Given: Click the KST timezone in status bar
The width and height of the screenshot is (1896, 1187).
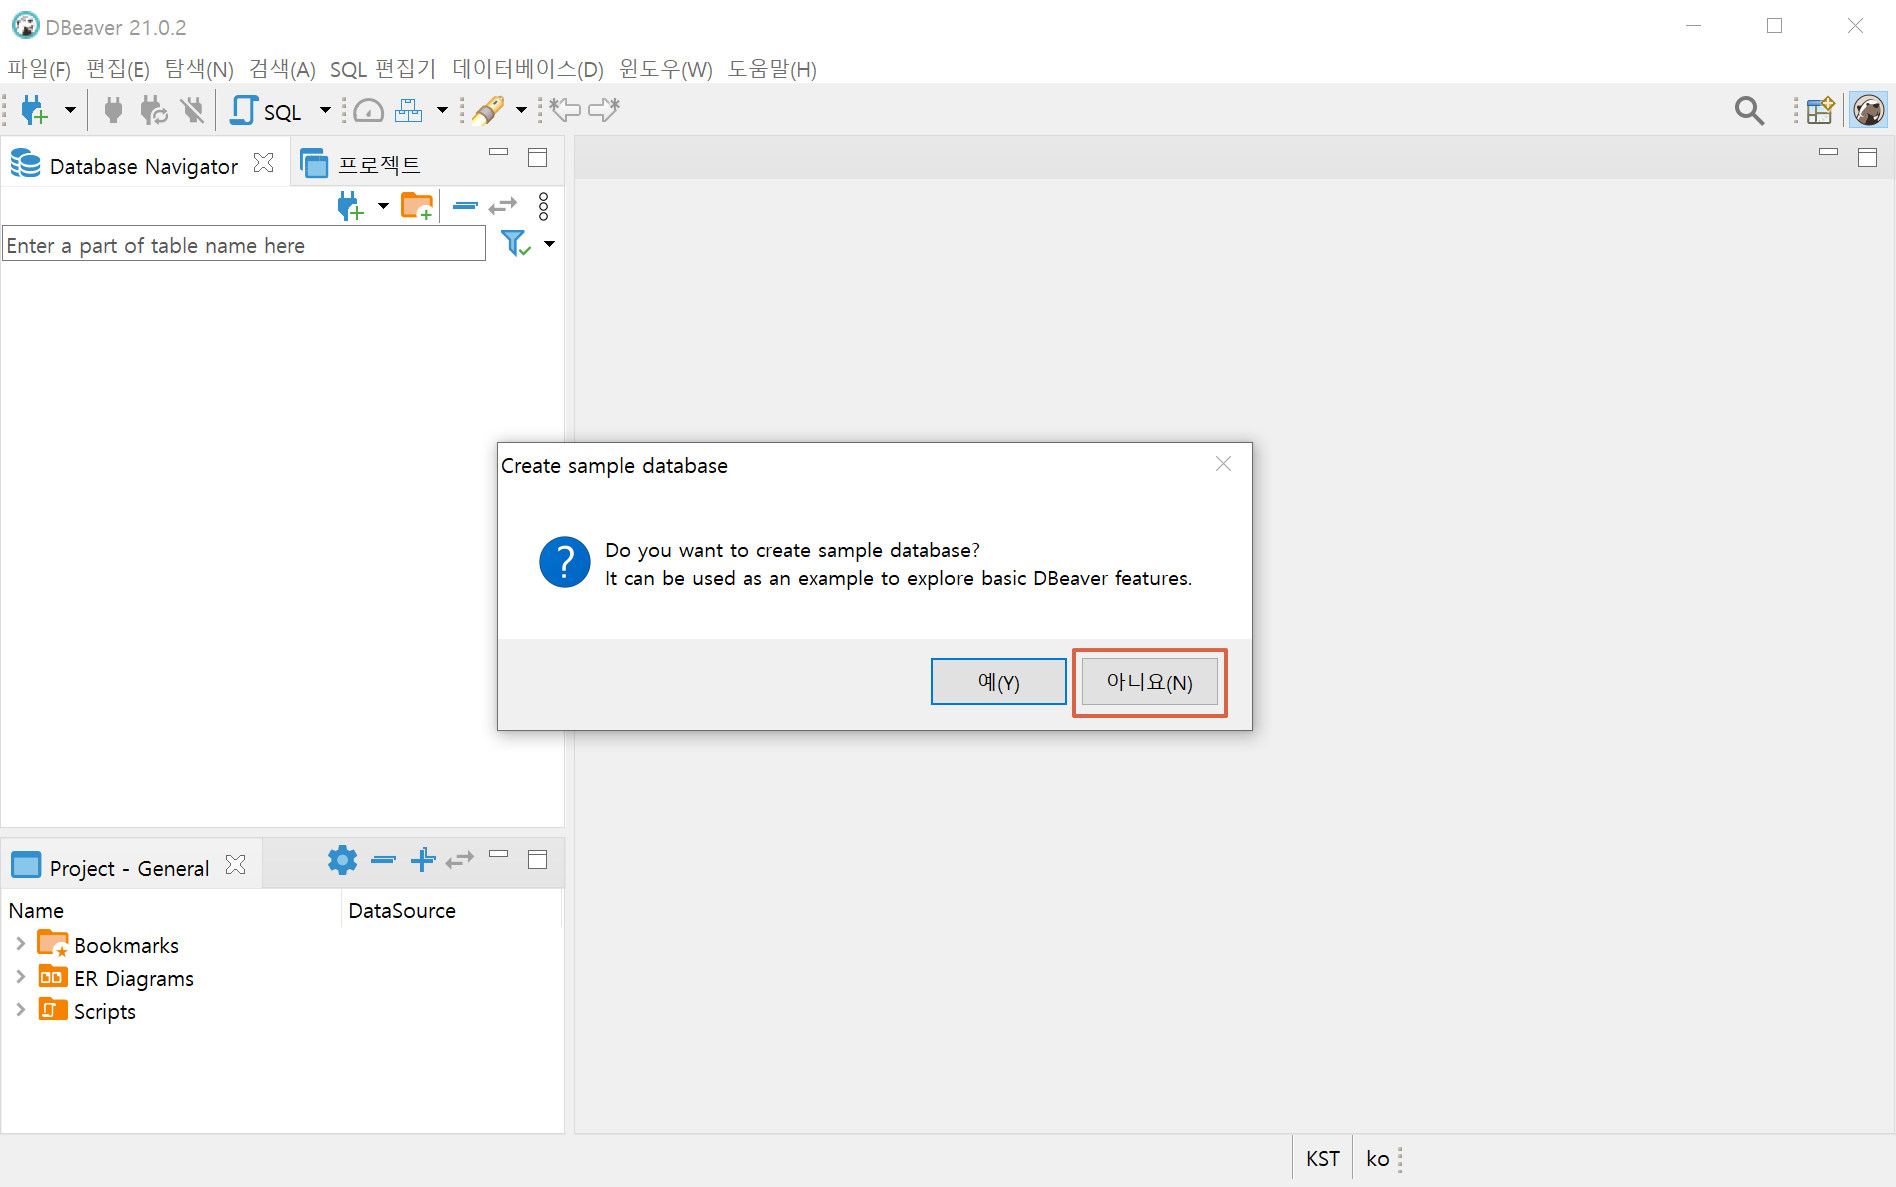Looking at the screenshot, I should pyautogui.click(x=1322, y=1158).
